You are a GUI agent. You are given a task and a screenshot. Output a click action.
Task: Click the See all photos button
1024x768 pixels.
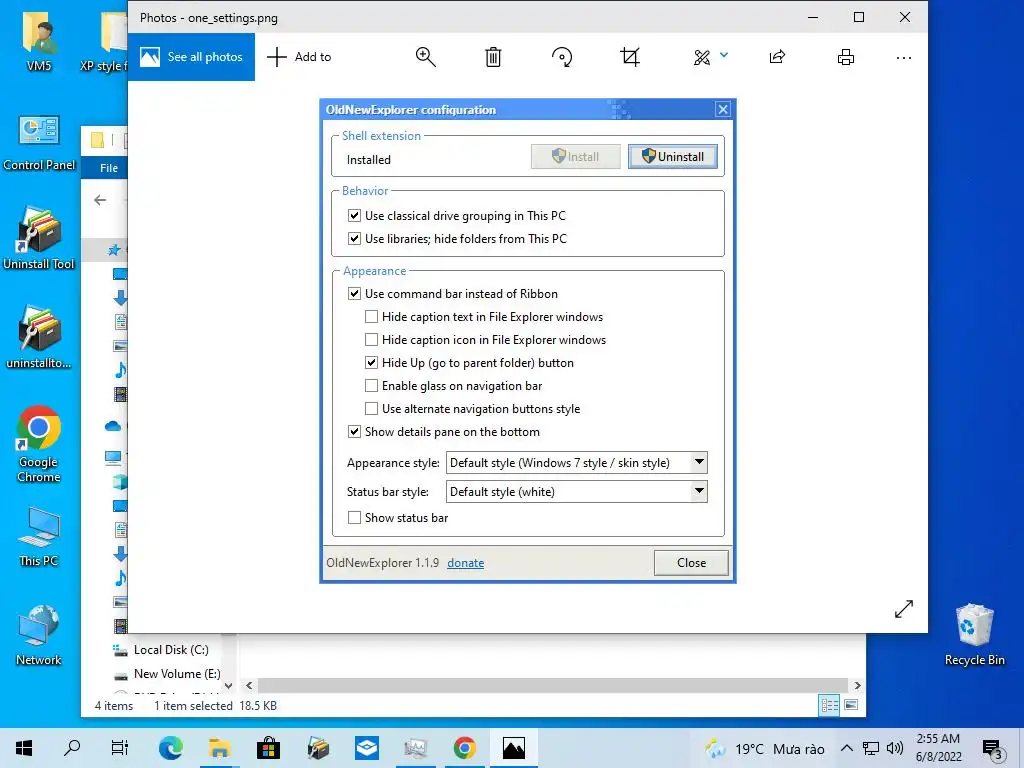point(191,57)
